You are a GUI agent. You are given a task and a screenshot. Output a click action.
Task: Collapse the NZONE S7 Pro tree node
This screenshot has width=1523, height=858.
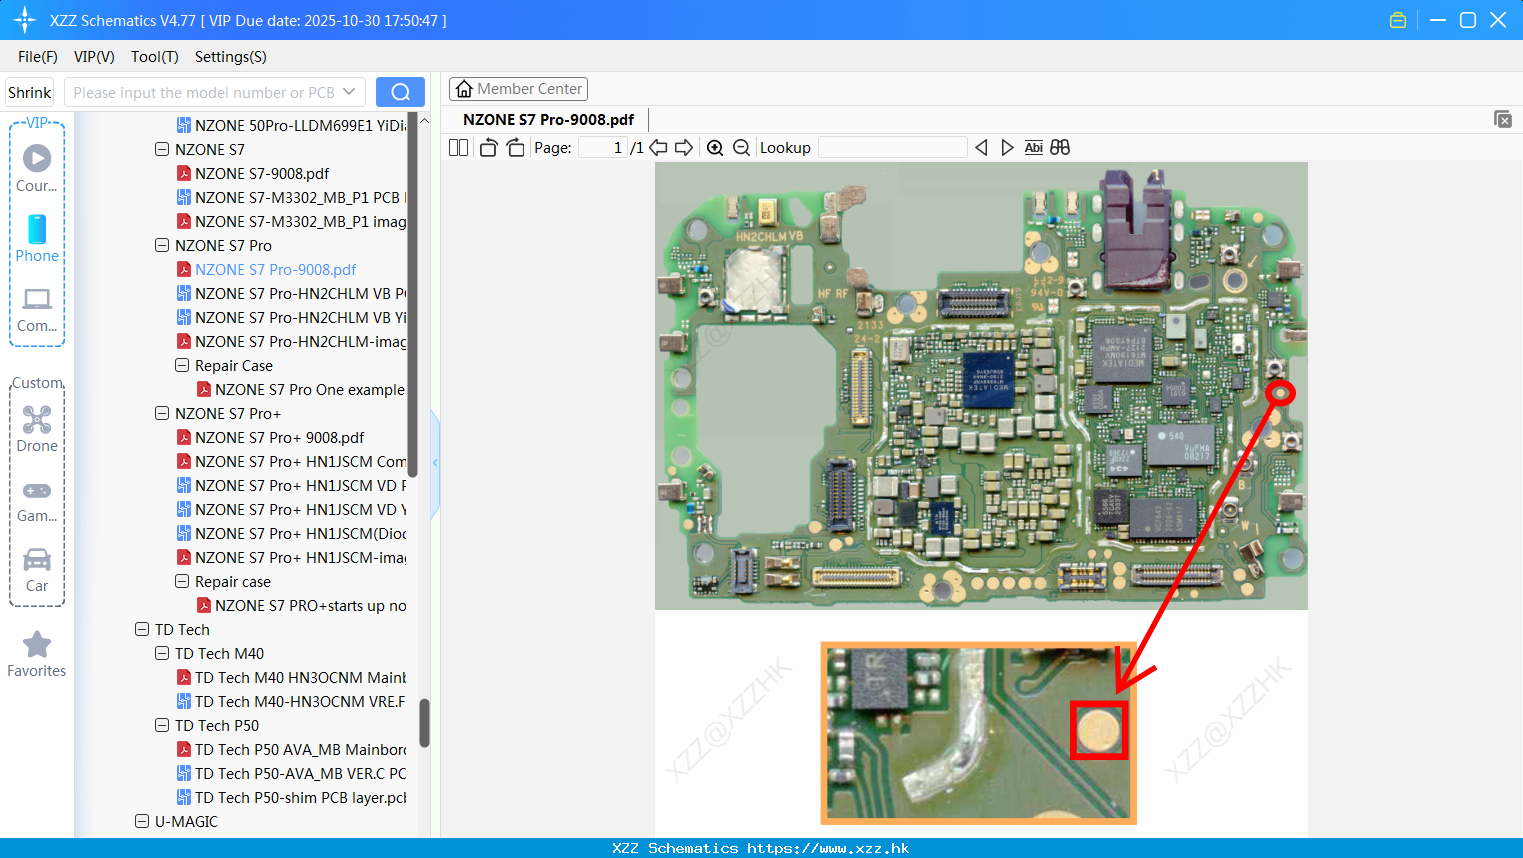tap(162, 245)
